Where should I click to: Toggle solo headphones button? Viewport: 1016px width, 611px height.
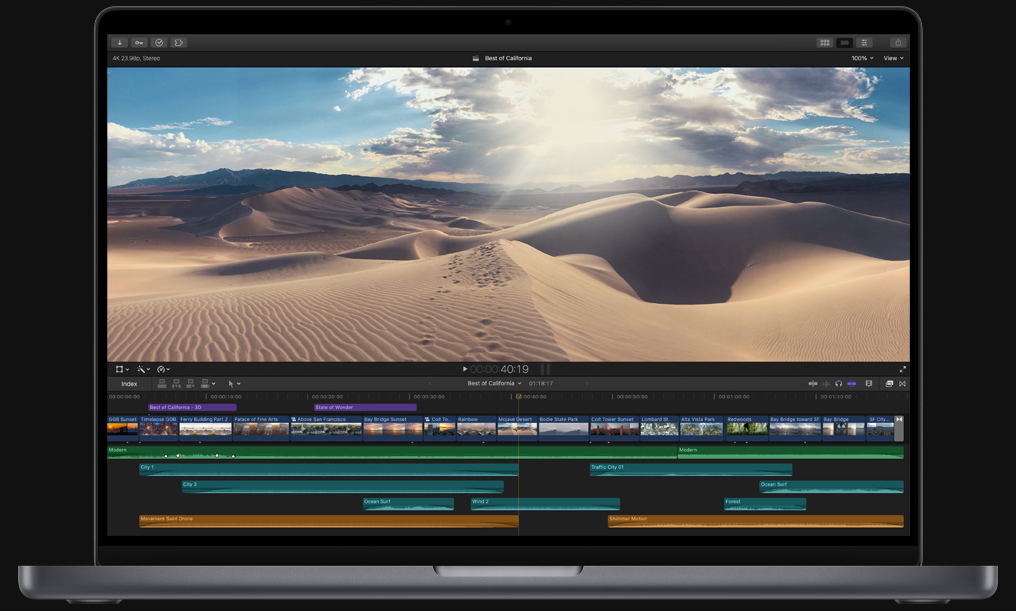838,384
